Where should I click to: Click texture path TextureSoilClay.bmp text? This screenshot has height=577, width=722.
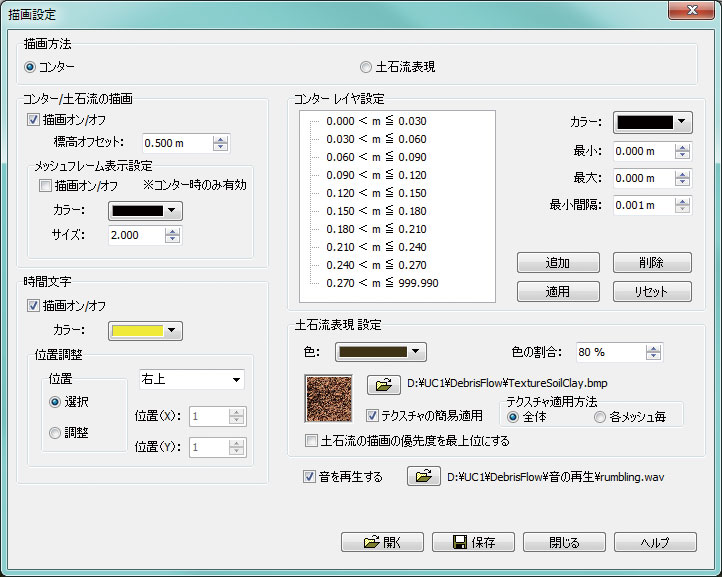point(507,383)
